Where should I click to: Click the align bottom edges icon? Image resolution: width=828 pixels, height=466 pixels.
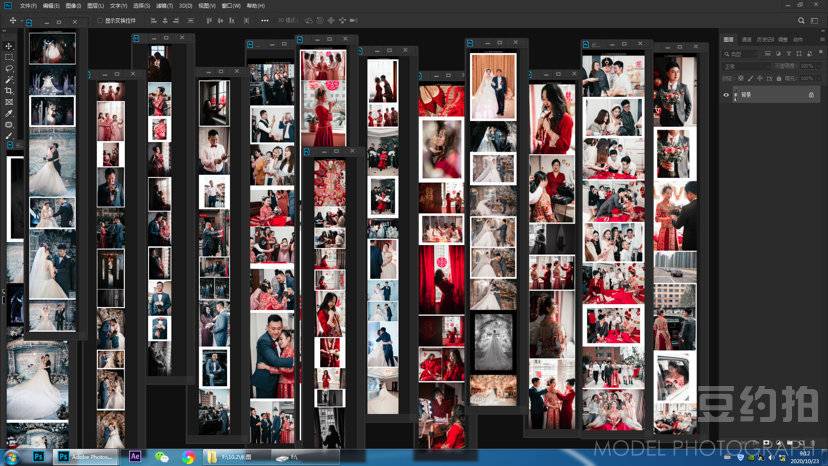point(232,21)
